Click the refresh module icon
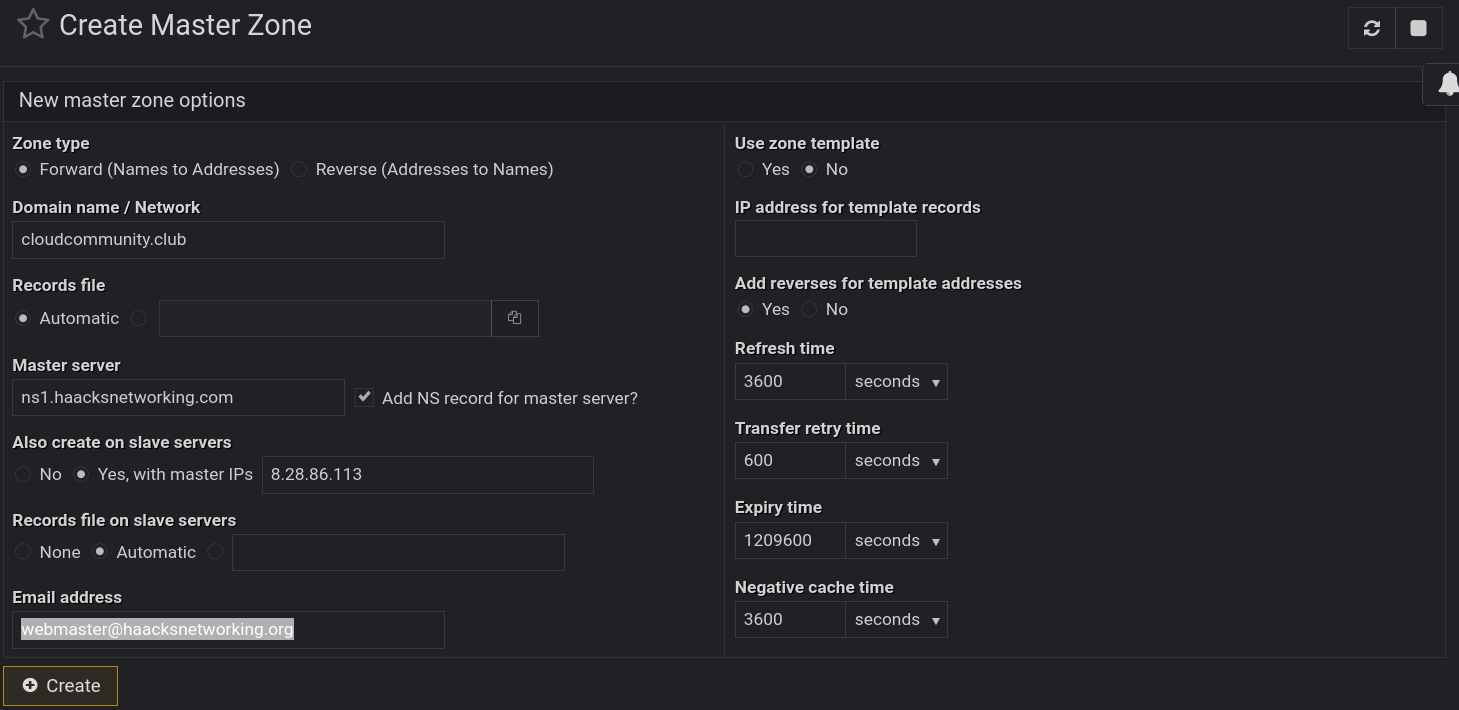The height and width of the screenshot is (710, 1459). point(1371,28)
